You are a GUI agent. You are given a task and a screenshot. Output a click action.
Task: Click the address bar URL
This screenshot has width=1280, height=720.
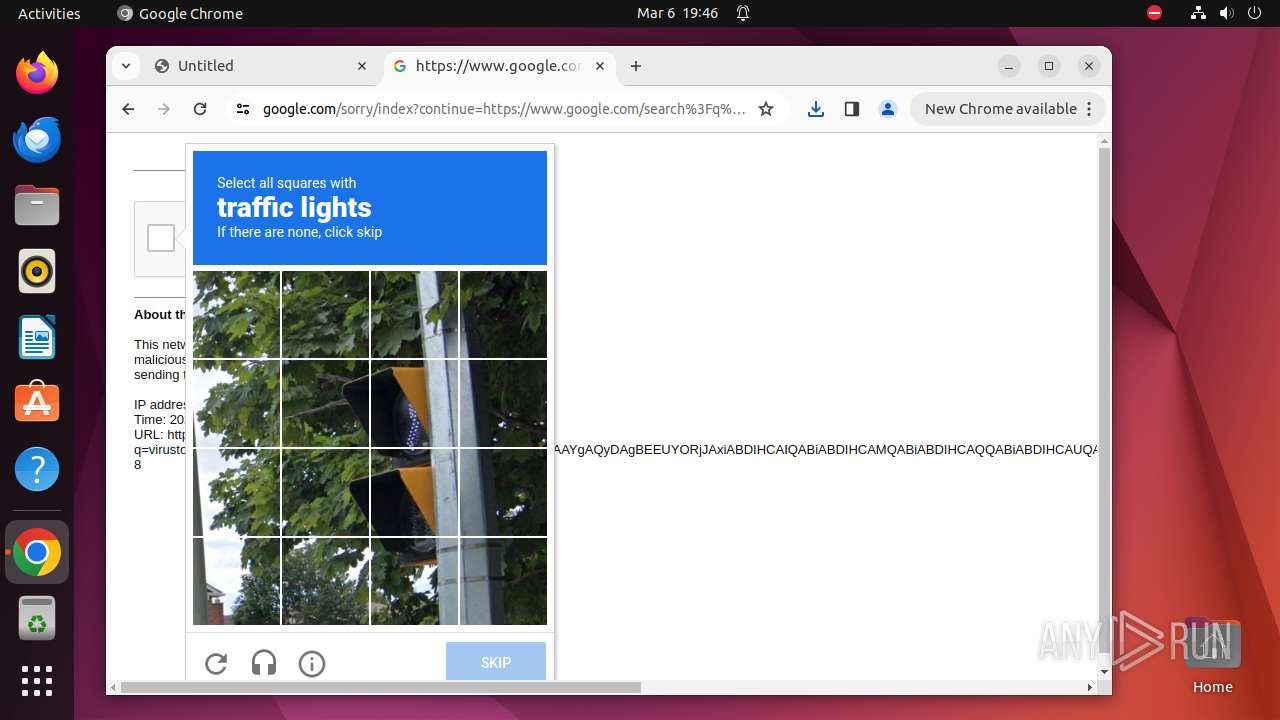click(x=504, y=109)
